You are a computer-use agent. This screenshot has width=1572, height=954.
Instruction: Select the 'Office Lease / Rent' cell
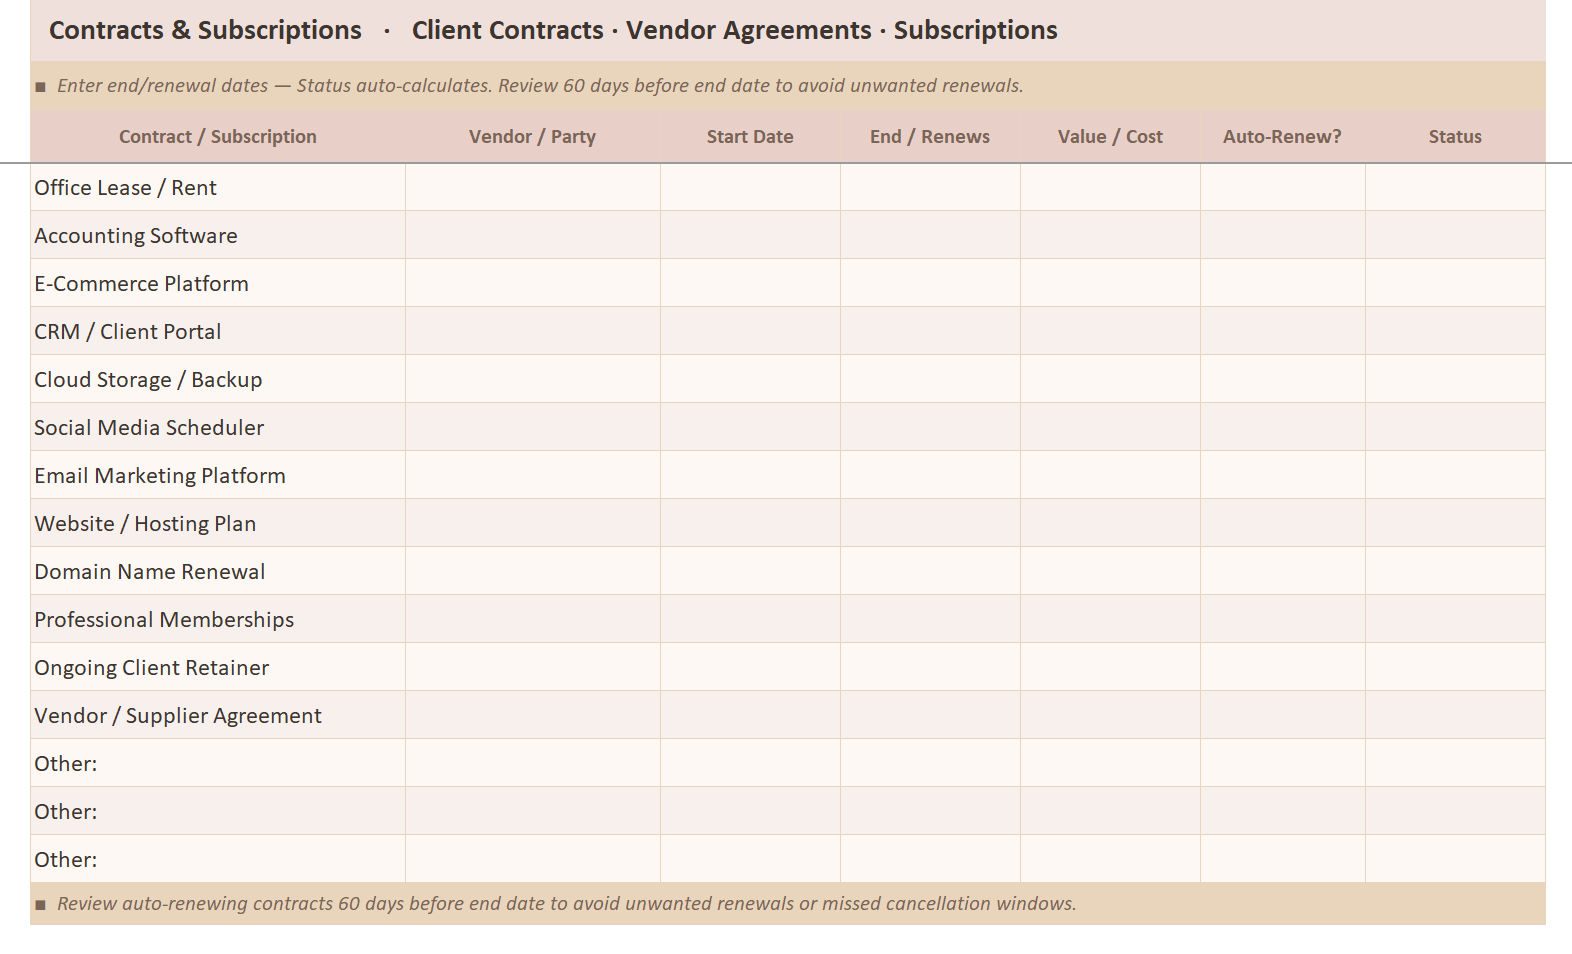pos(218,187)
